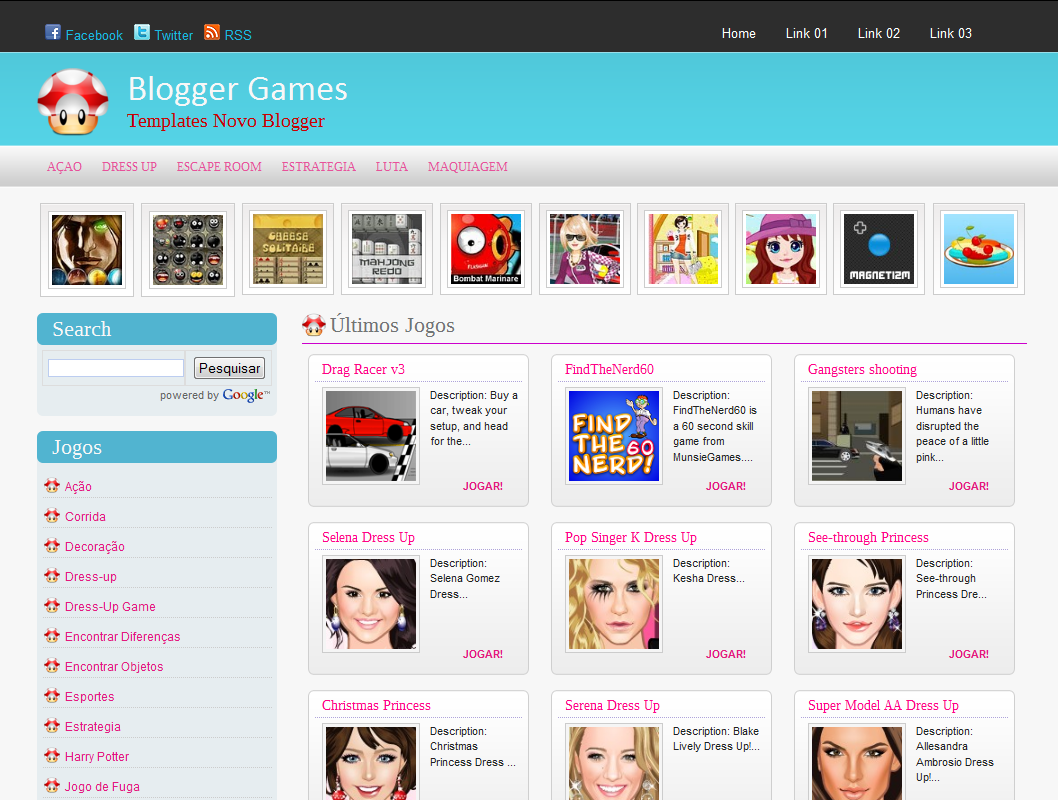Open the DRESS UP category menu item
Image resolution: width=1058 pixels, height=800 pixels.
point(129,167)
